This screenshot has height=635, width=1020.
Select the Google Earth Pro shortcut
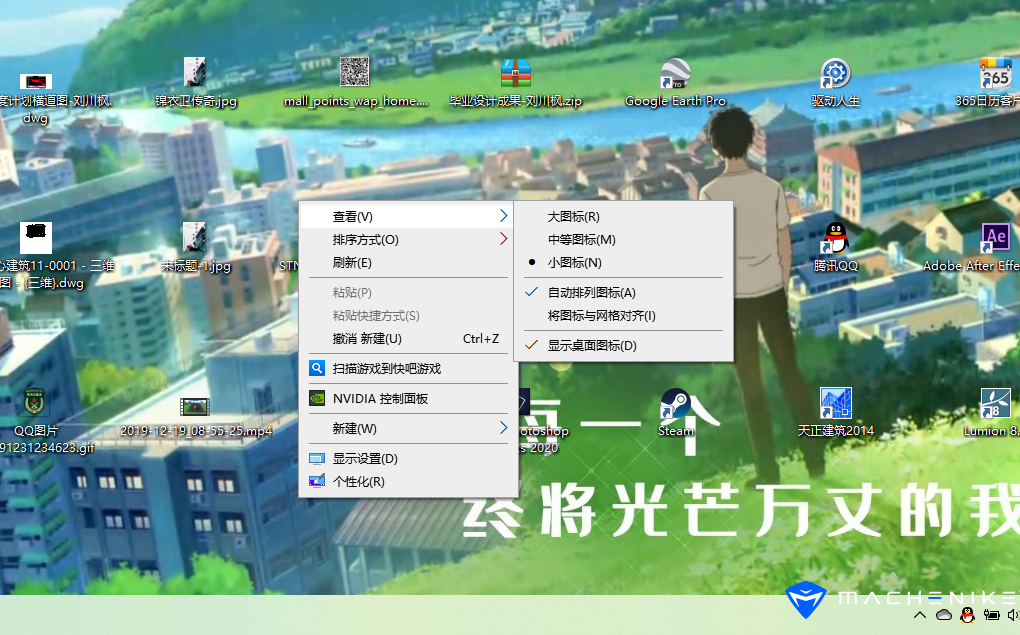pos(675,83)
